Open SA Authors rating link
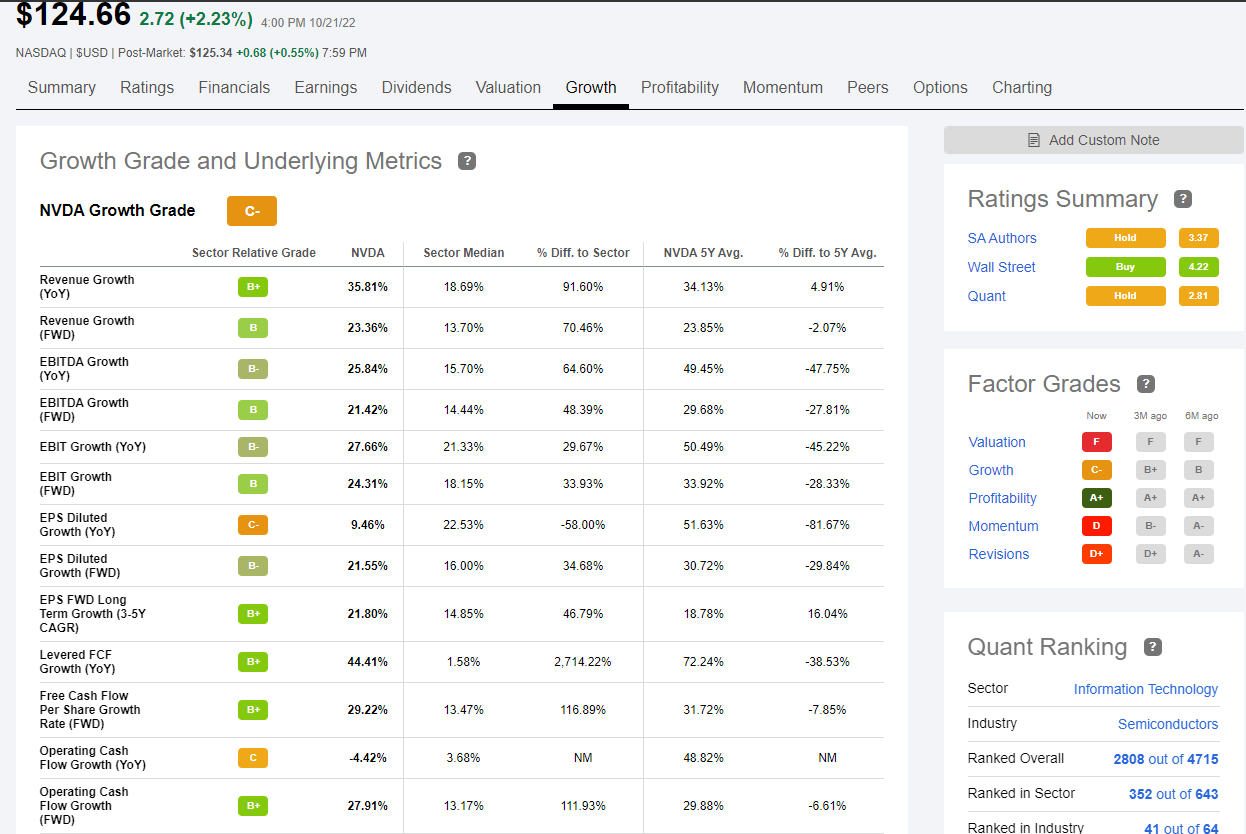1246x834 pixels. [x=1002, y=238]
